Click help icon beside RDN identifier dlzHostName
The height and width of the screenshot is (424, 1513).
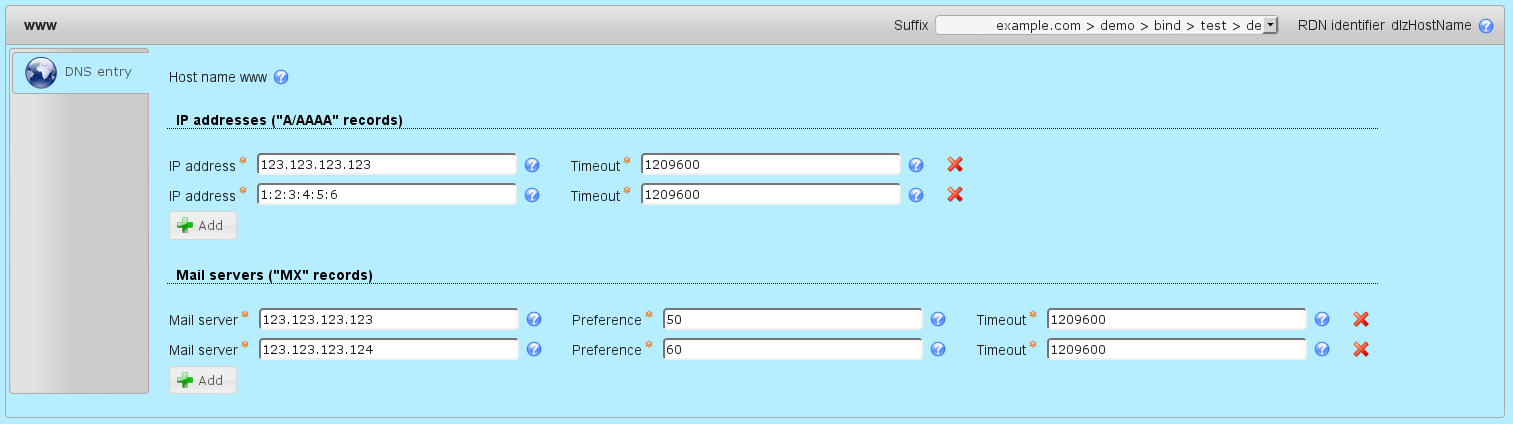(1486, 26)
